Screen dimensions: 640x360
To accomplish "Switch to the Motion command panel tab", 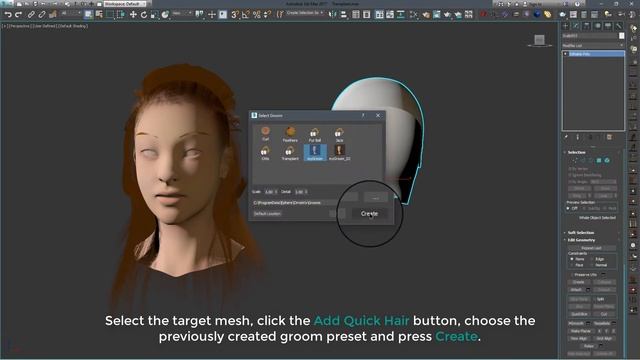I will click(597, 26).
